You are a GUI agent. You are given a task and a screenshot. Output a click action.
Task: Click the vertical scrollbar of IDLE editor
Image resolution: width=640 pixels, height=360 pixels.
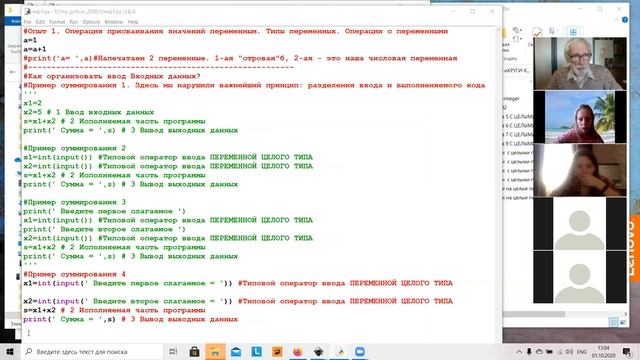[x=499, y=184]
